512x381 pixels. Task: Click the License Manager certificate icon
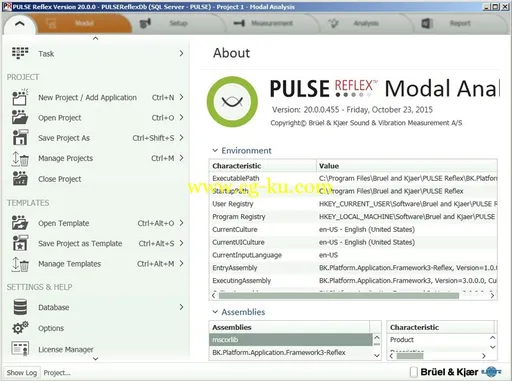(20, 349)
